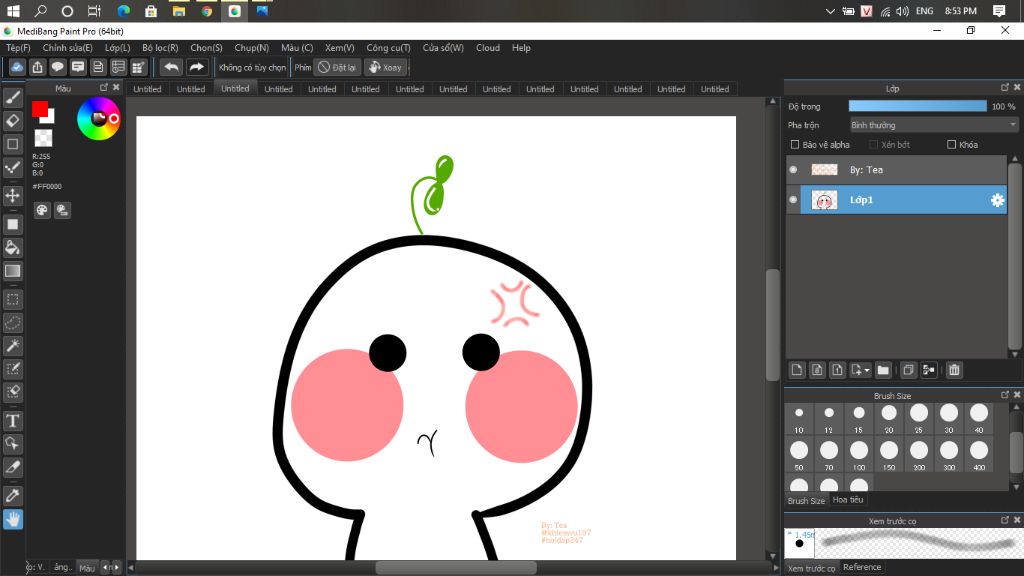Pick the Bucket fill tool
This screenshot has width=1024, height=576.
pos(13,247)
